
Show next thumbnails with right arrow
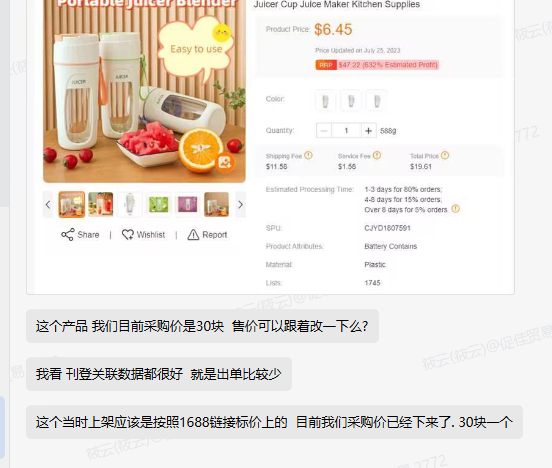click(240, 205)
